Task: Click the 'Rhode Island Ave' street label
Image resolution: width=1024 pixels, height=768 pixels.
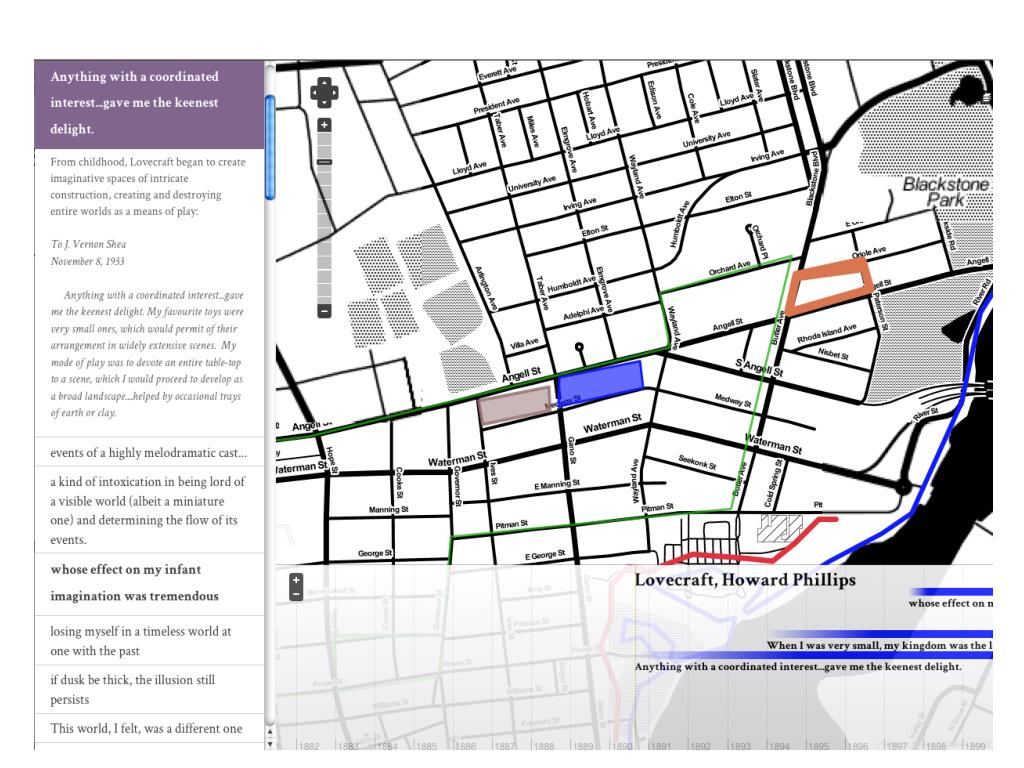Action: 827,334
